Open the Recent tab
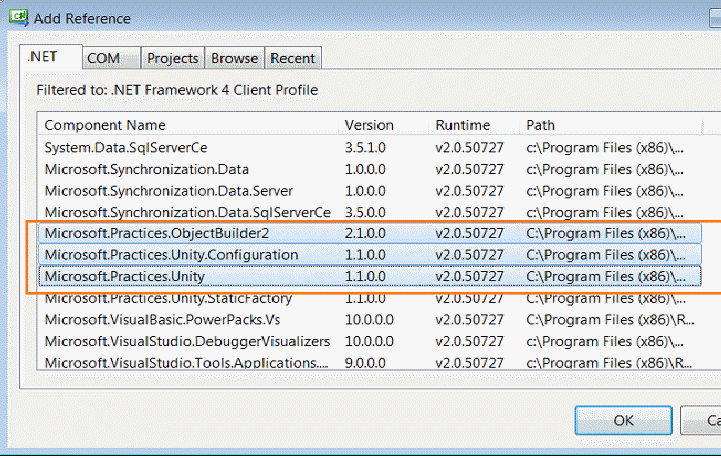Screen dimensions: 721x458 pos(293,58)
